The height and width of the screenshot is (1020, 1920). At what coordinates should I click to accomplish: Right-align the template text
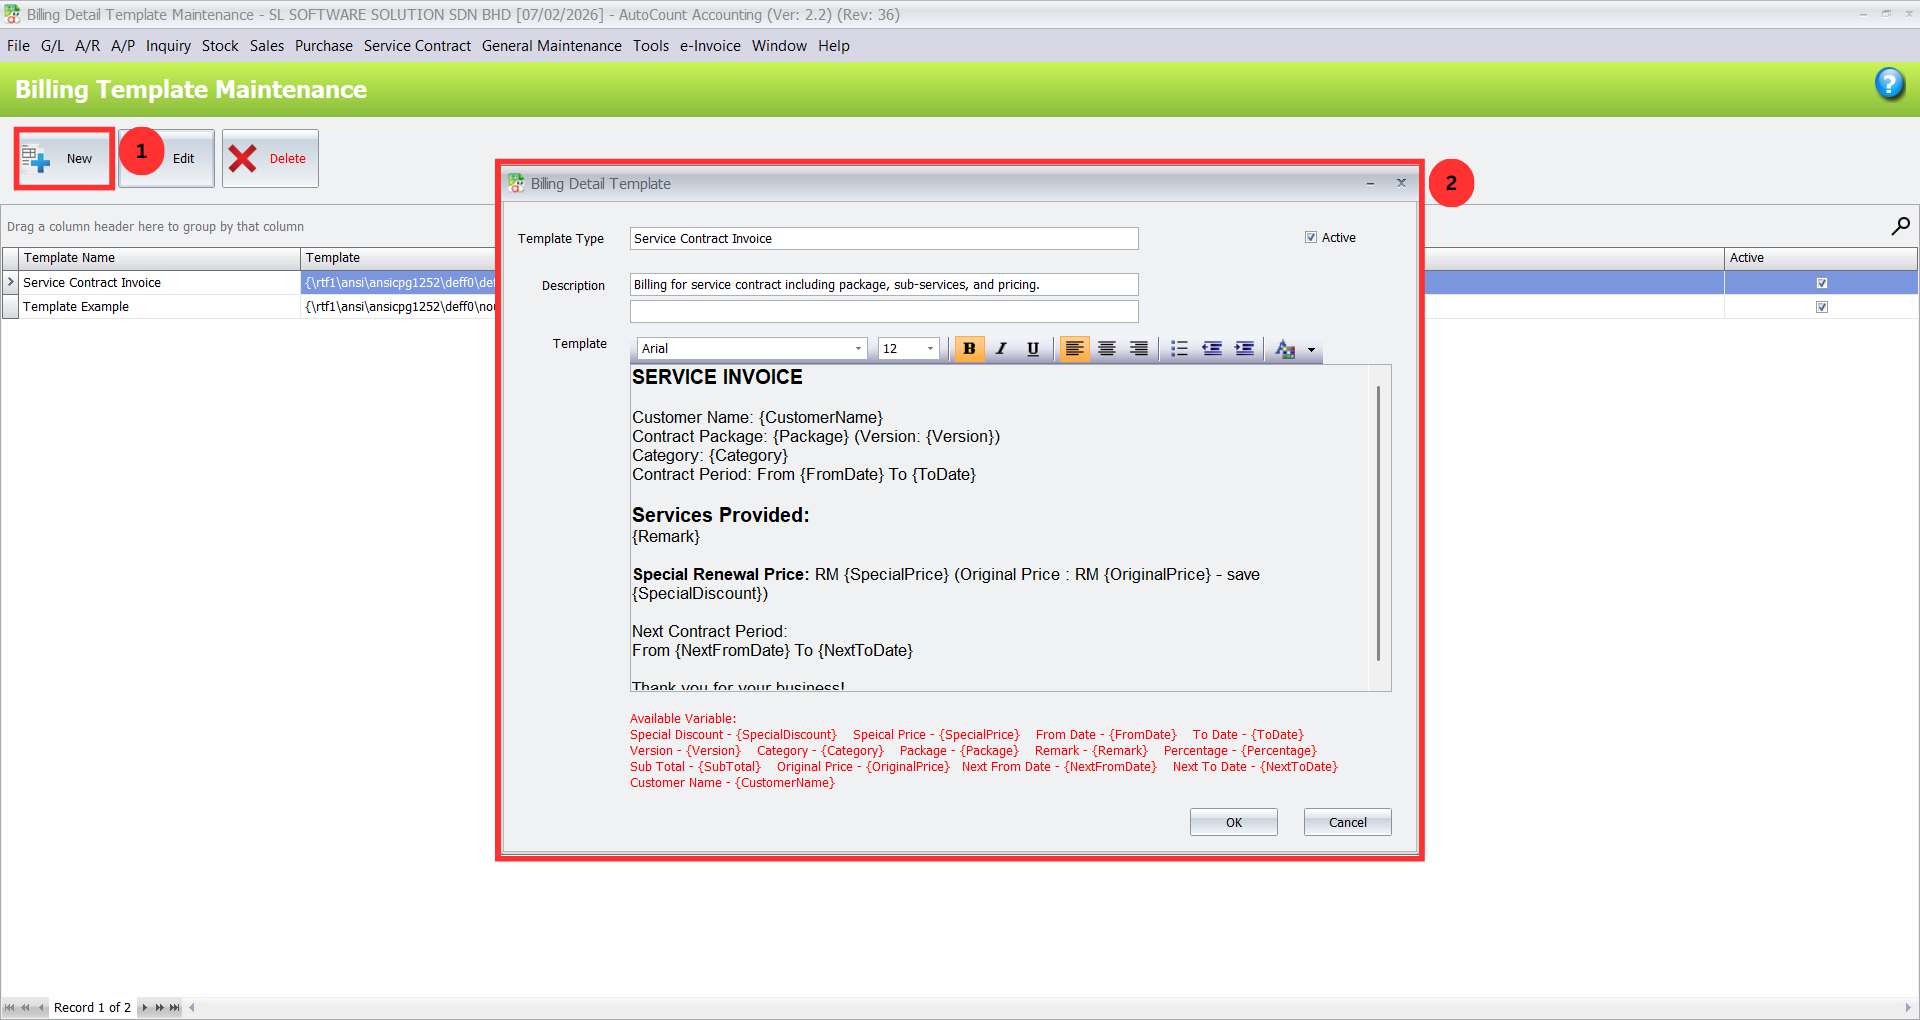coord(1138,349)
